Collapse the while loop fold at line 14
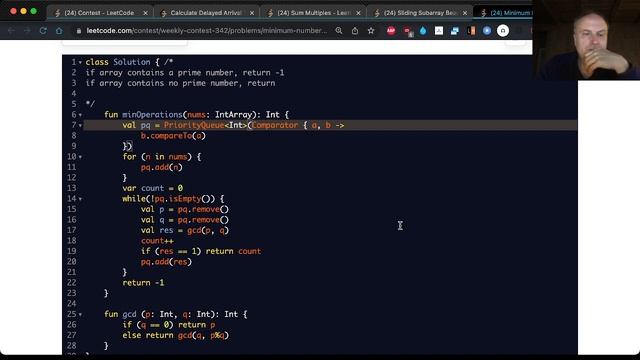 pos(80,199)
